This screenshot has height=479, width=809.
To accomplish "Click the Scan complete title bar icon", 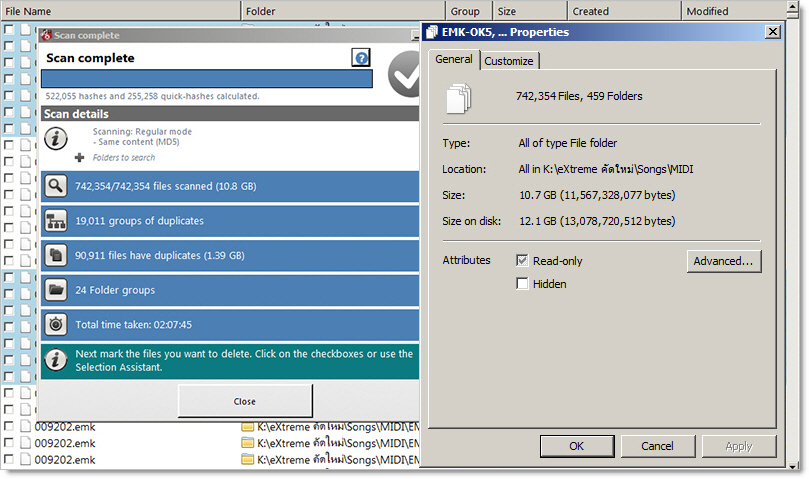I will point(46,35).
